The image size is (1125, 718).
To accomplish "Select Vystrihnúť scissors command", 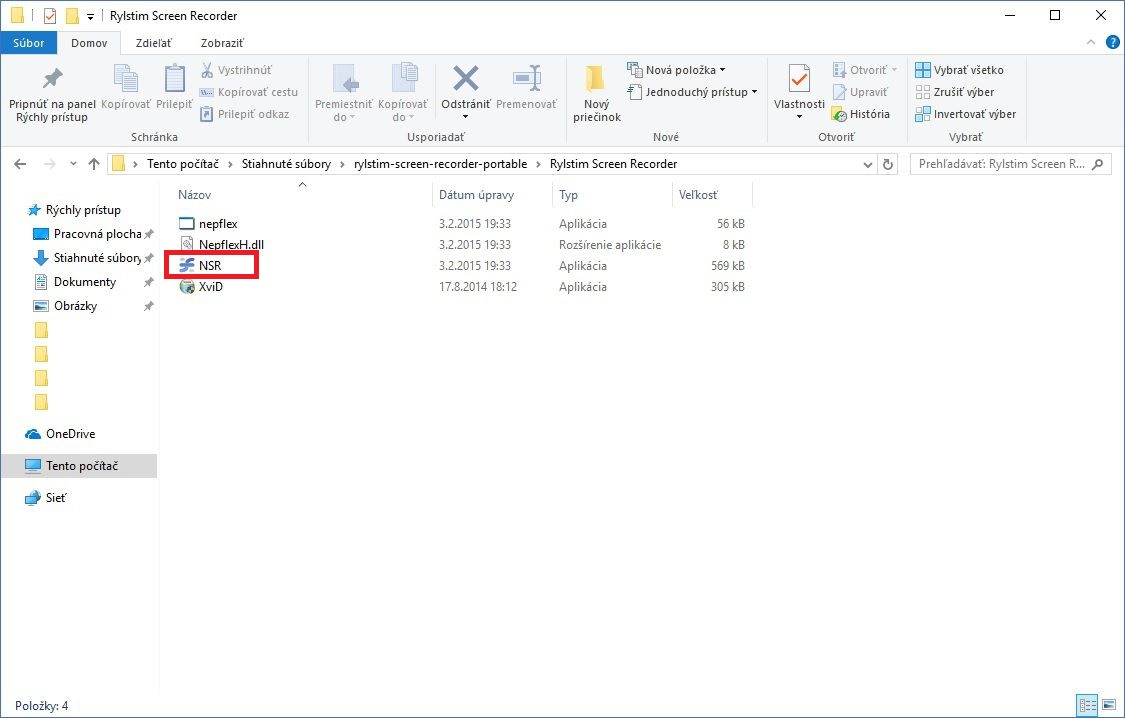I will tap(237, 70).
